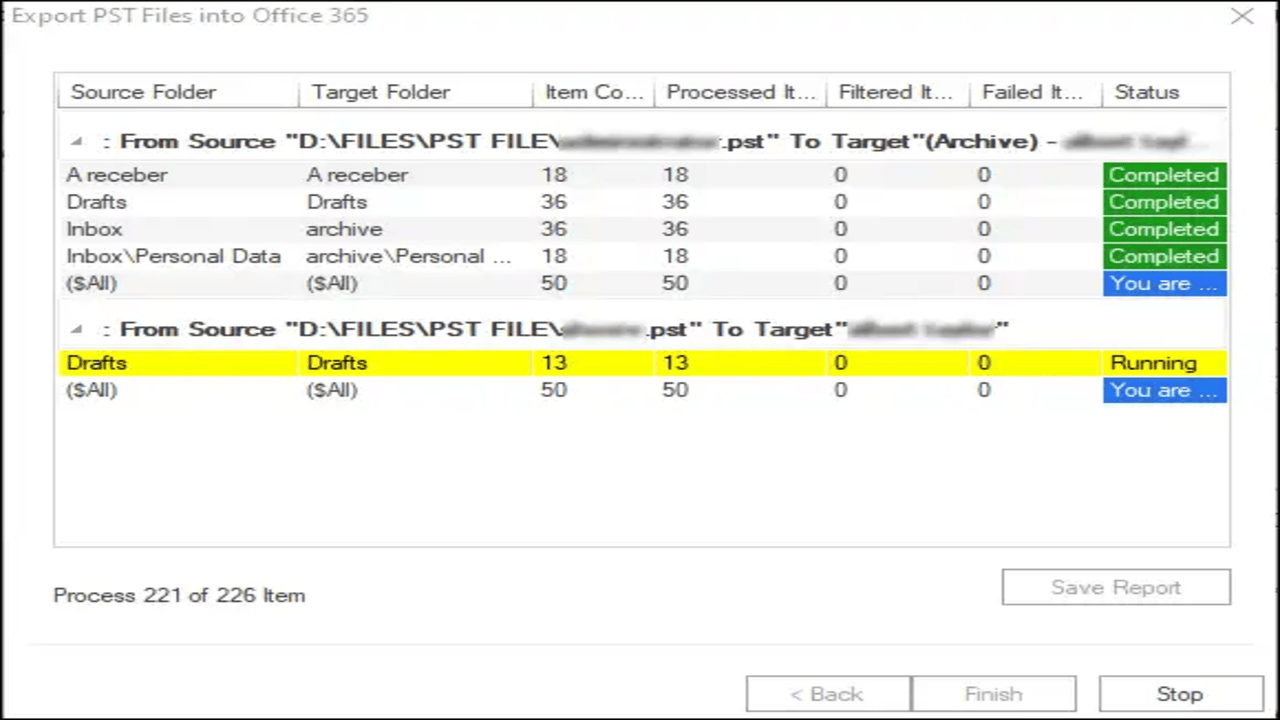Image resolution: width=1280 pixels, height=720 pixels.
Task: Select source ($All) under the Inbox\Personal Data row
Action: pyautogui.click(x=91, y=284)
